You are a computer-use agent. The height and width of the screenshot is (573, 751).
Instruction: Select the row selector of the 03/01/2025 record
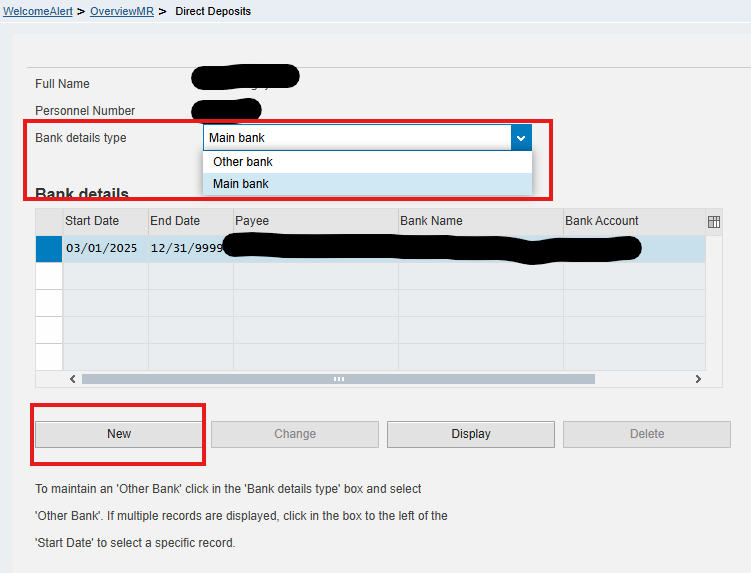[49, 249]
